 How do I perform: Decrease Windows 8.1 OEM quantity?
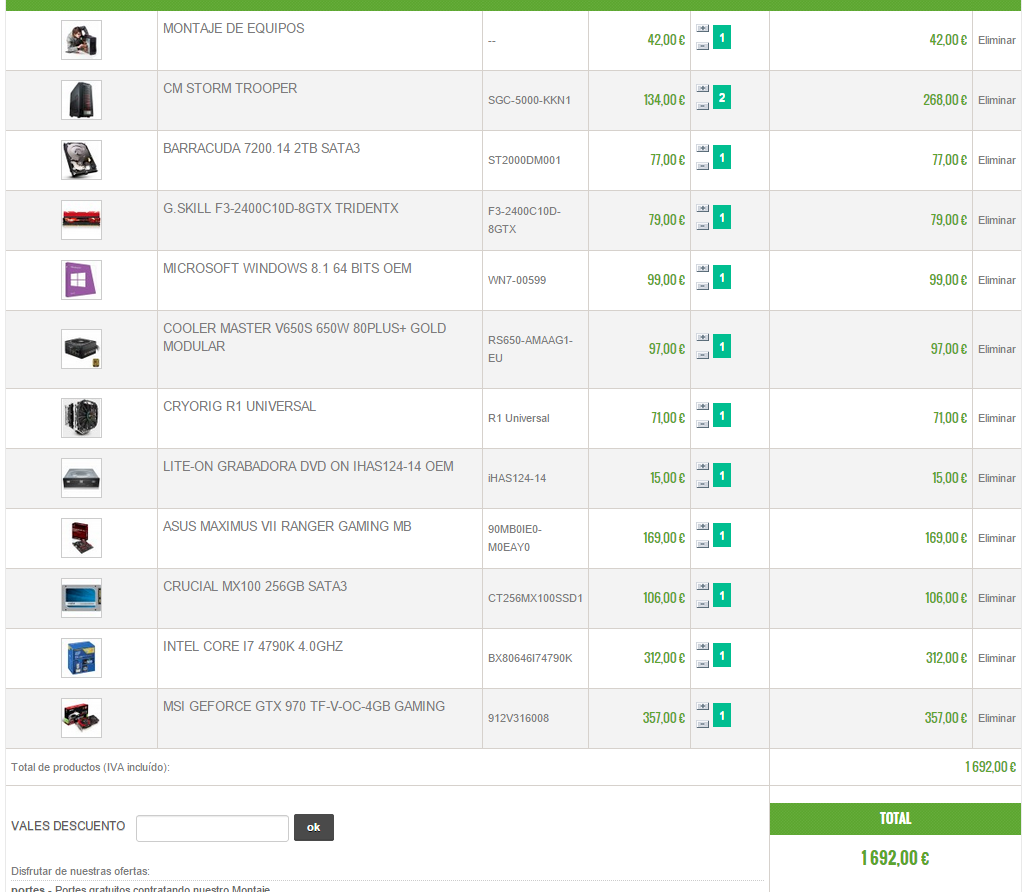click(702, 286)
